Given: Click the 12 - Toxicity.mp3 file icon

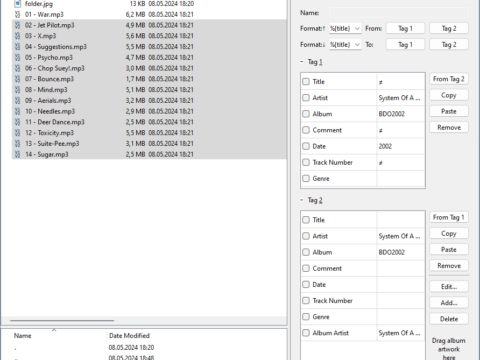Looking at the screenshot, I should pos(18,133).
